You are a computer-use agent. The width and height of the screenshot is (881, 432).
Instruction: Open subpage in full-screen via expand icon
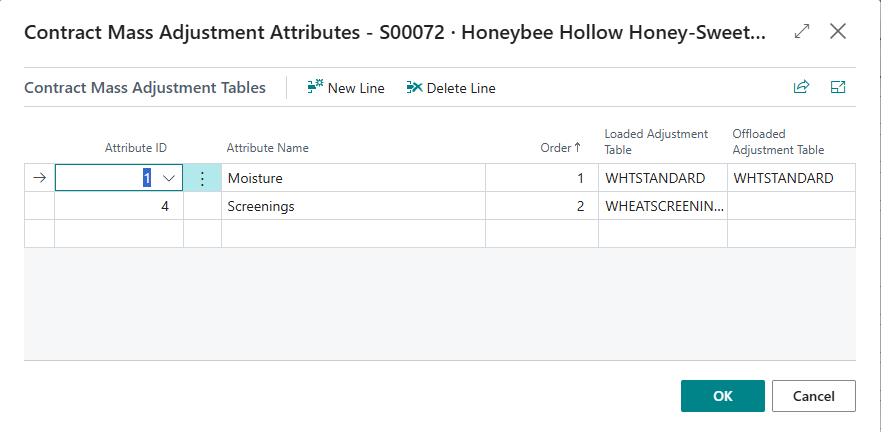click(x=838, y=87)
